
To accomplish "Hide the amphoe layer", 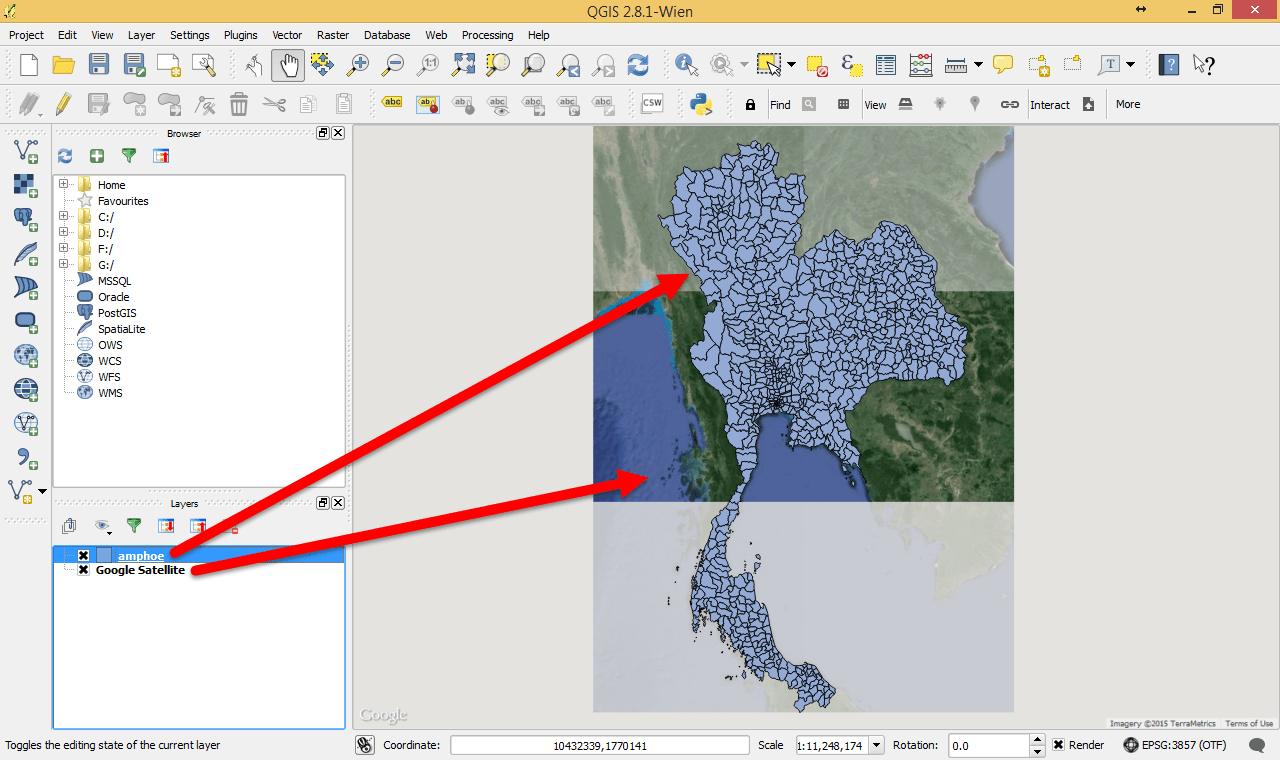I will [x=83, y=555].
